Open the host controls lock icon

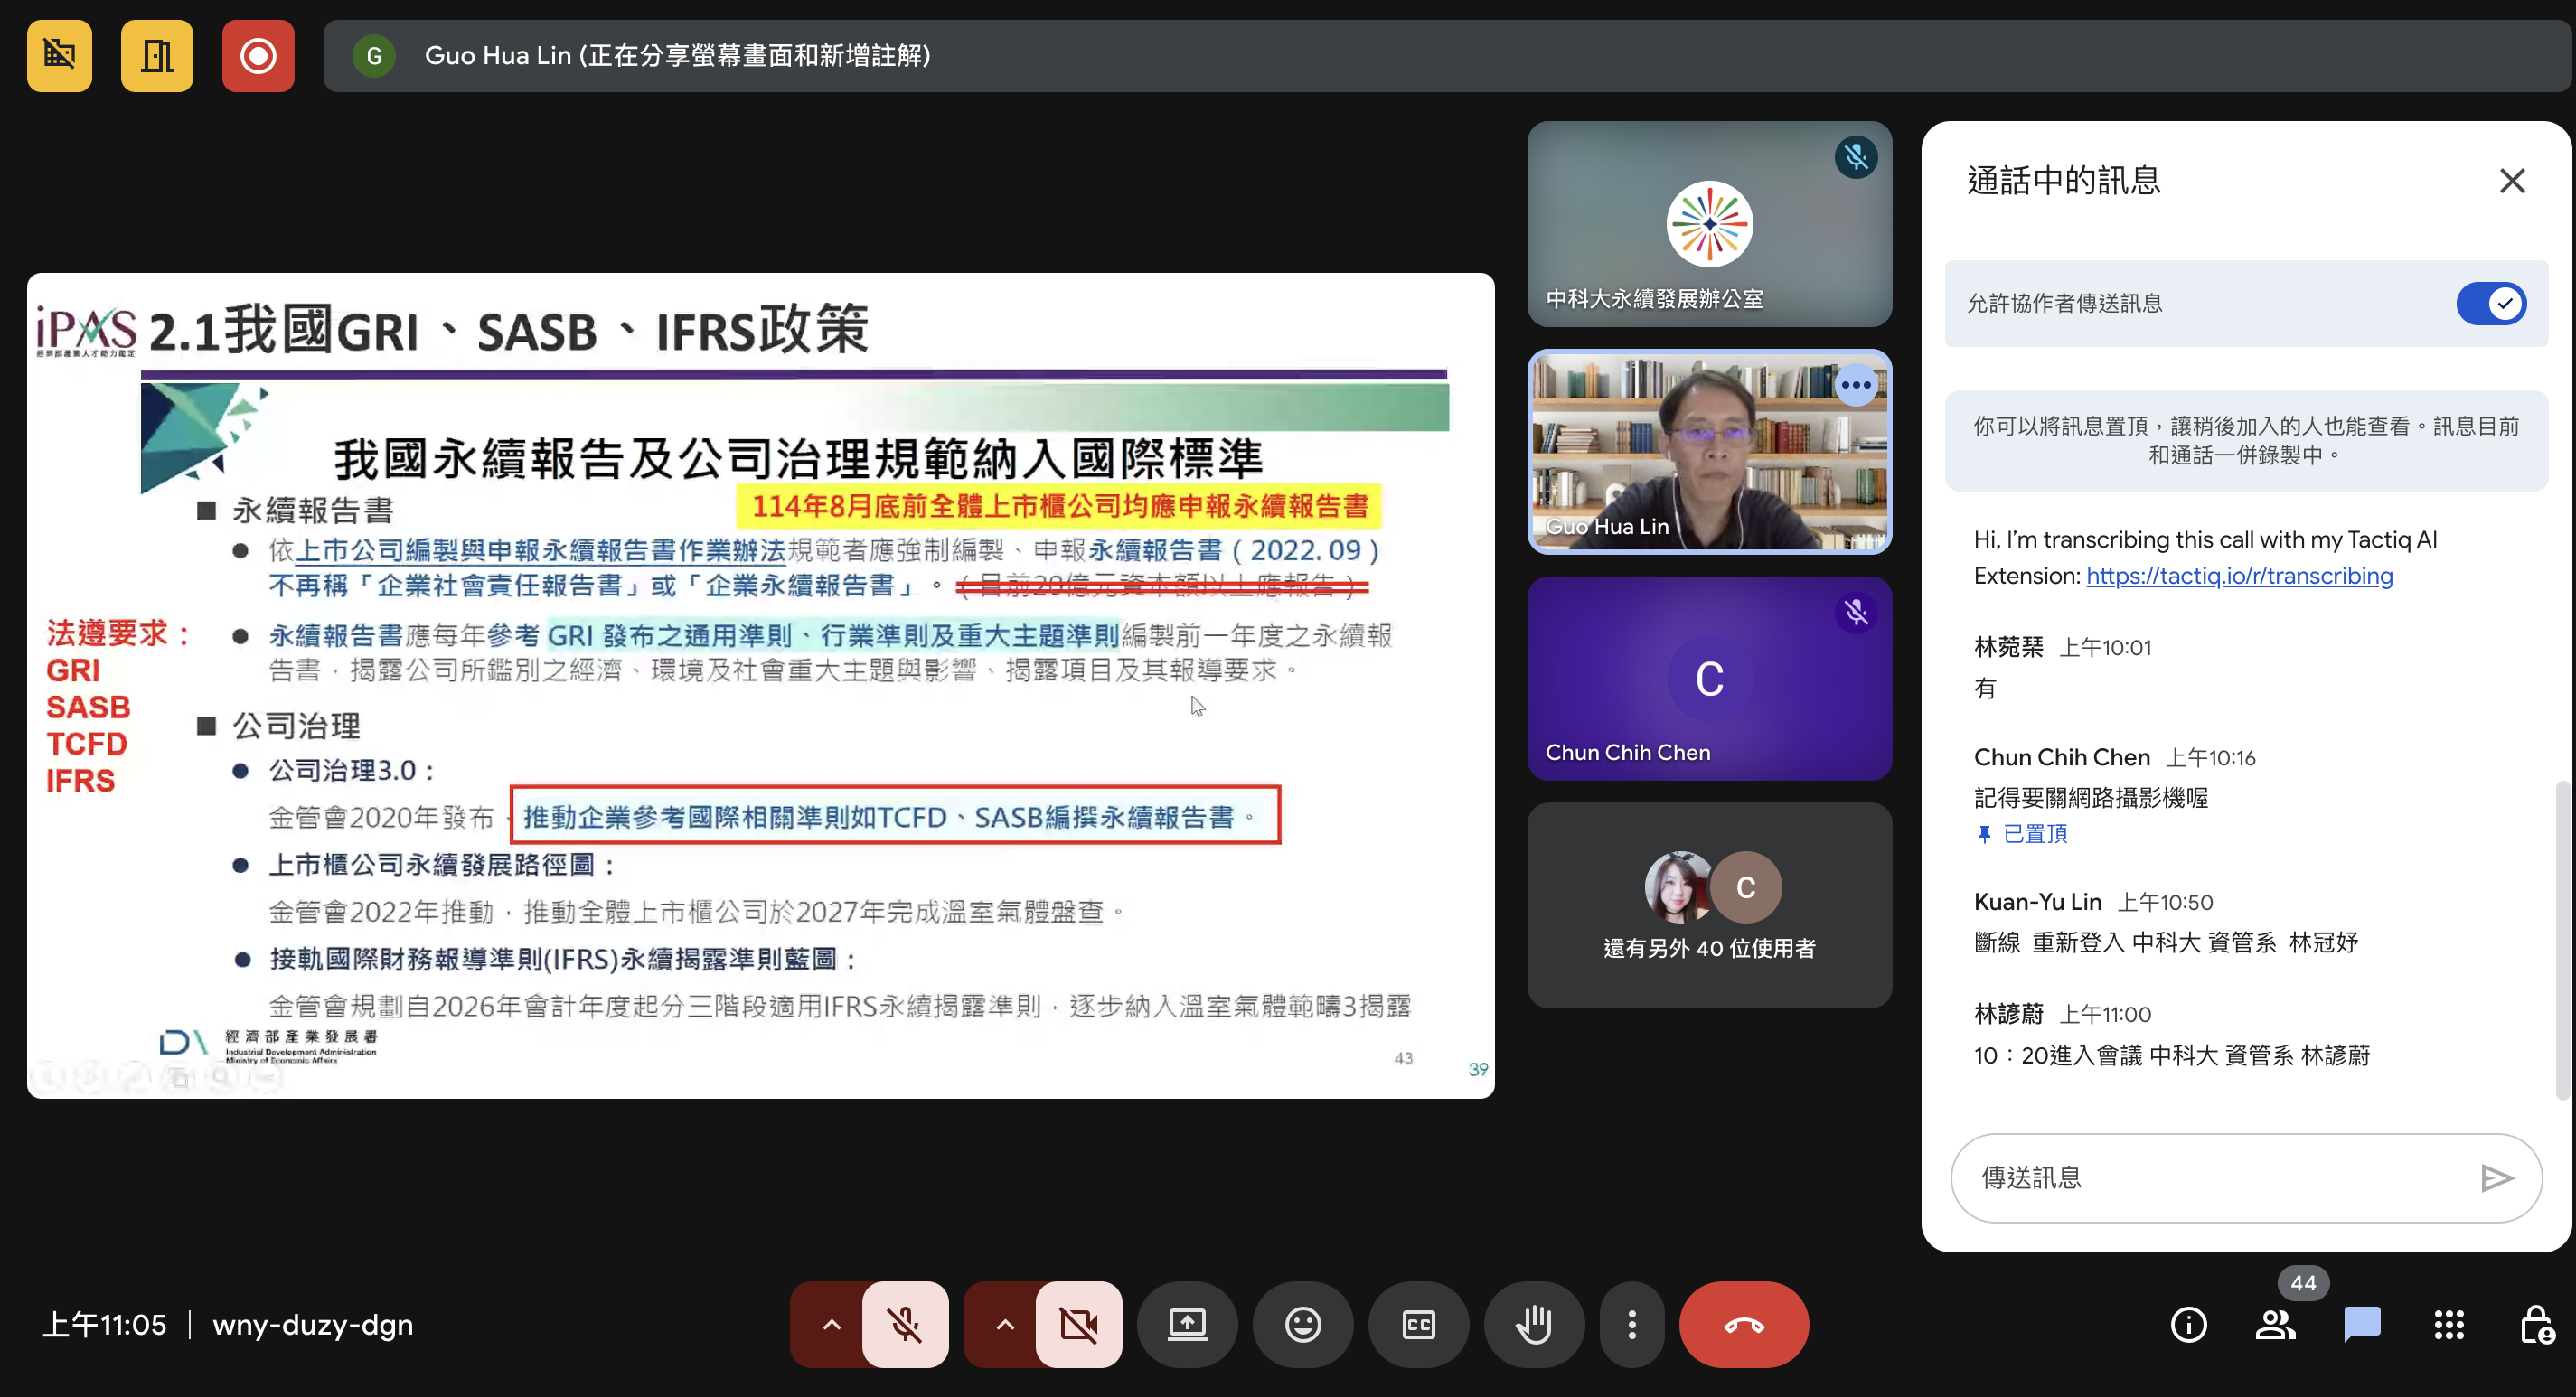tap(2536, 1325)
